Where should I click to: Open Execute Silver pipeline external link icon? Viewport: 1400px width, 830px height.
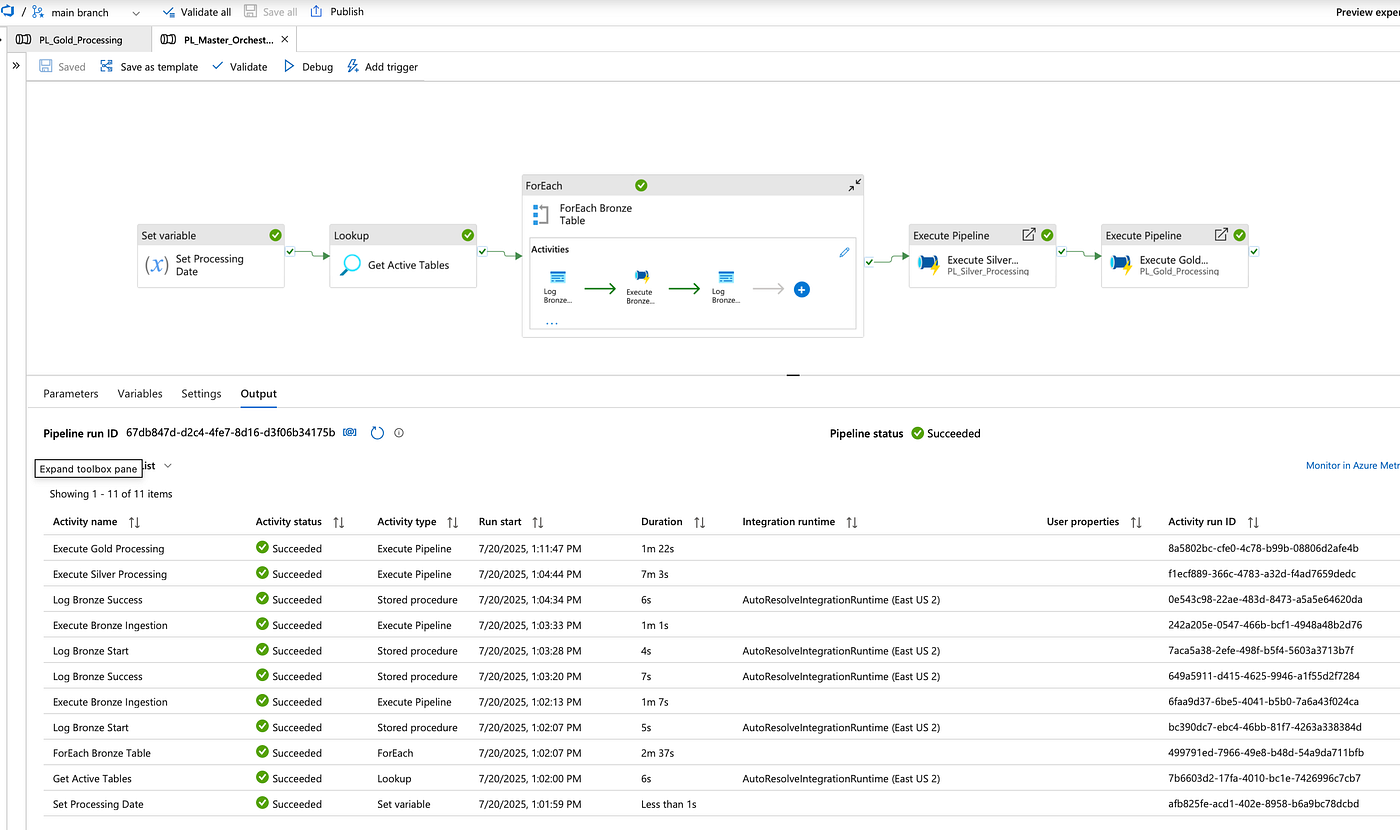point(1028,235)
